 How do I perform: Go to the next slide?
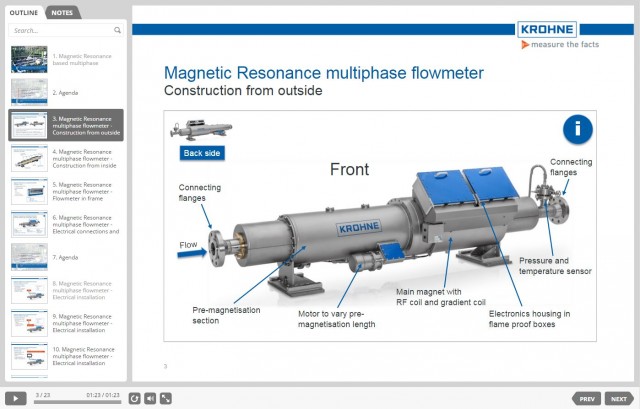coord(619,398)
